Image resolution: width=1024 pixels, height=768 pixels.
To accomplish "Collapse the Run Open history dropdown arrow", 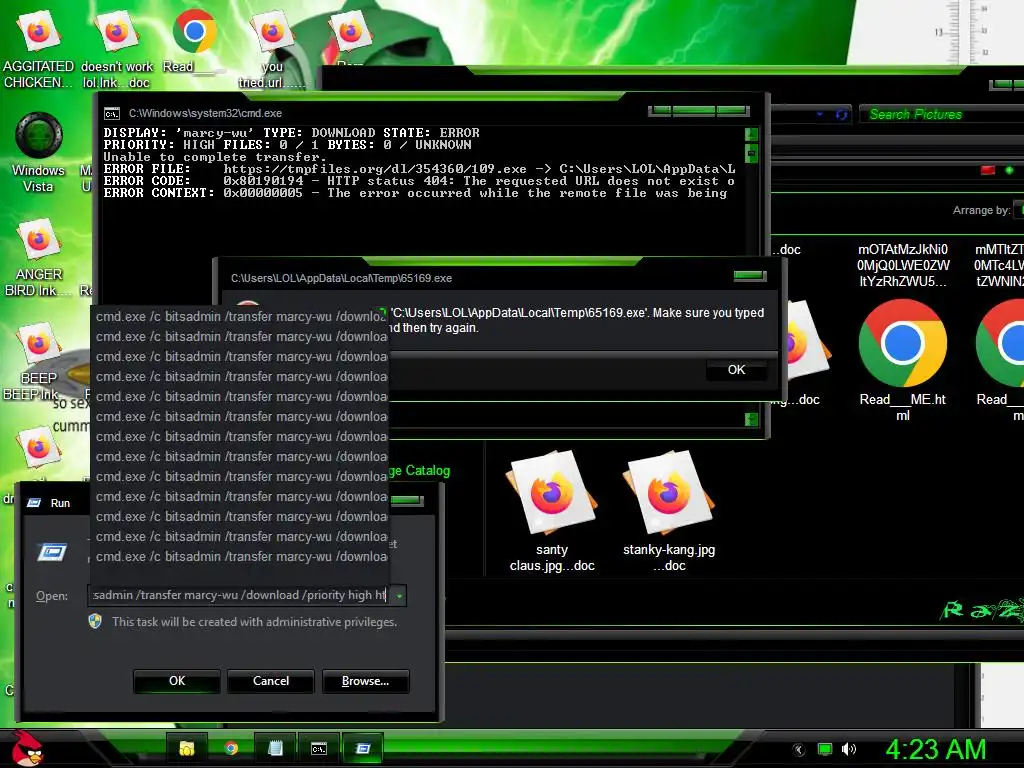I will coord(399,596).
